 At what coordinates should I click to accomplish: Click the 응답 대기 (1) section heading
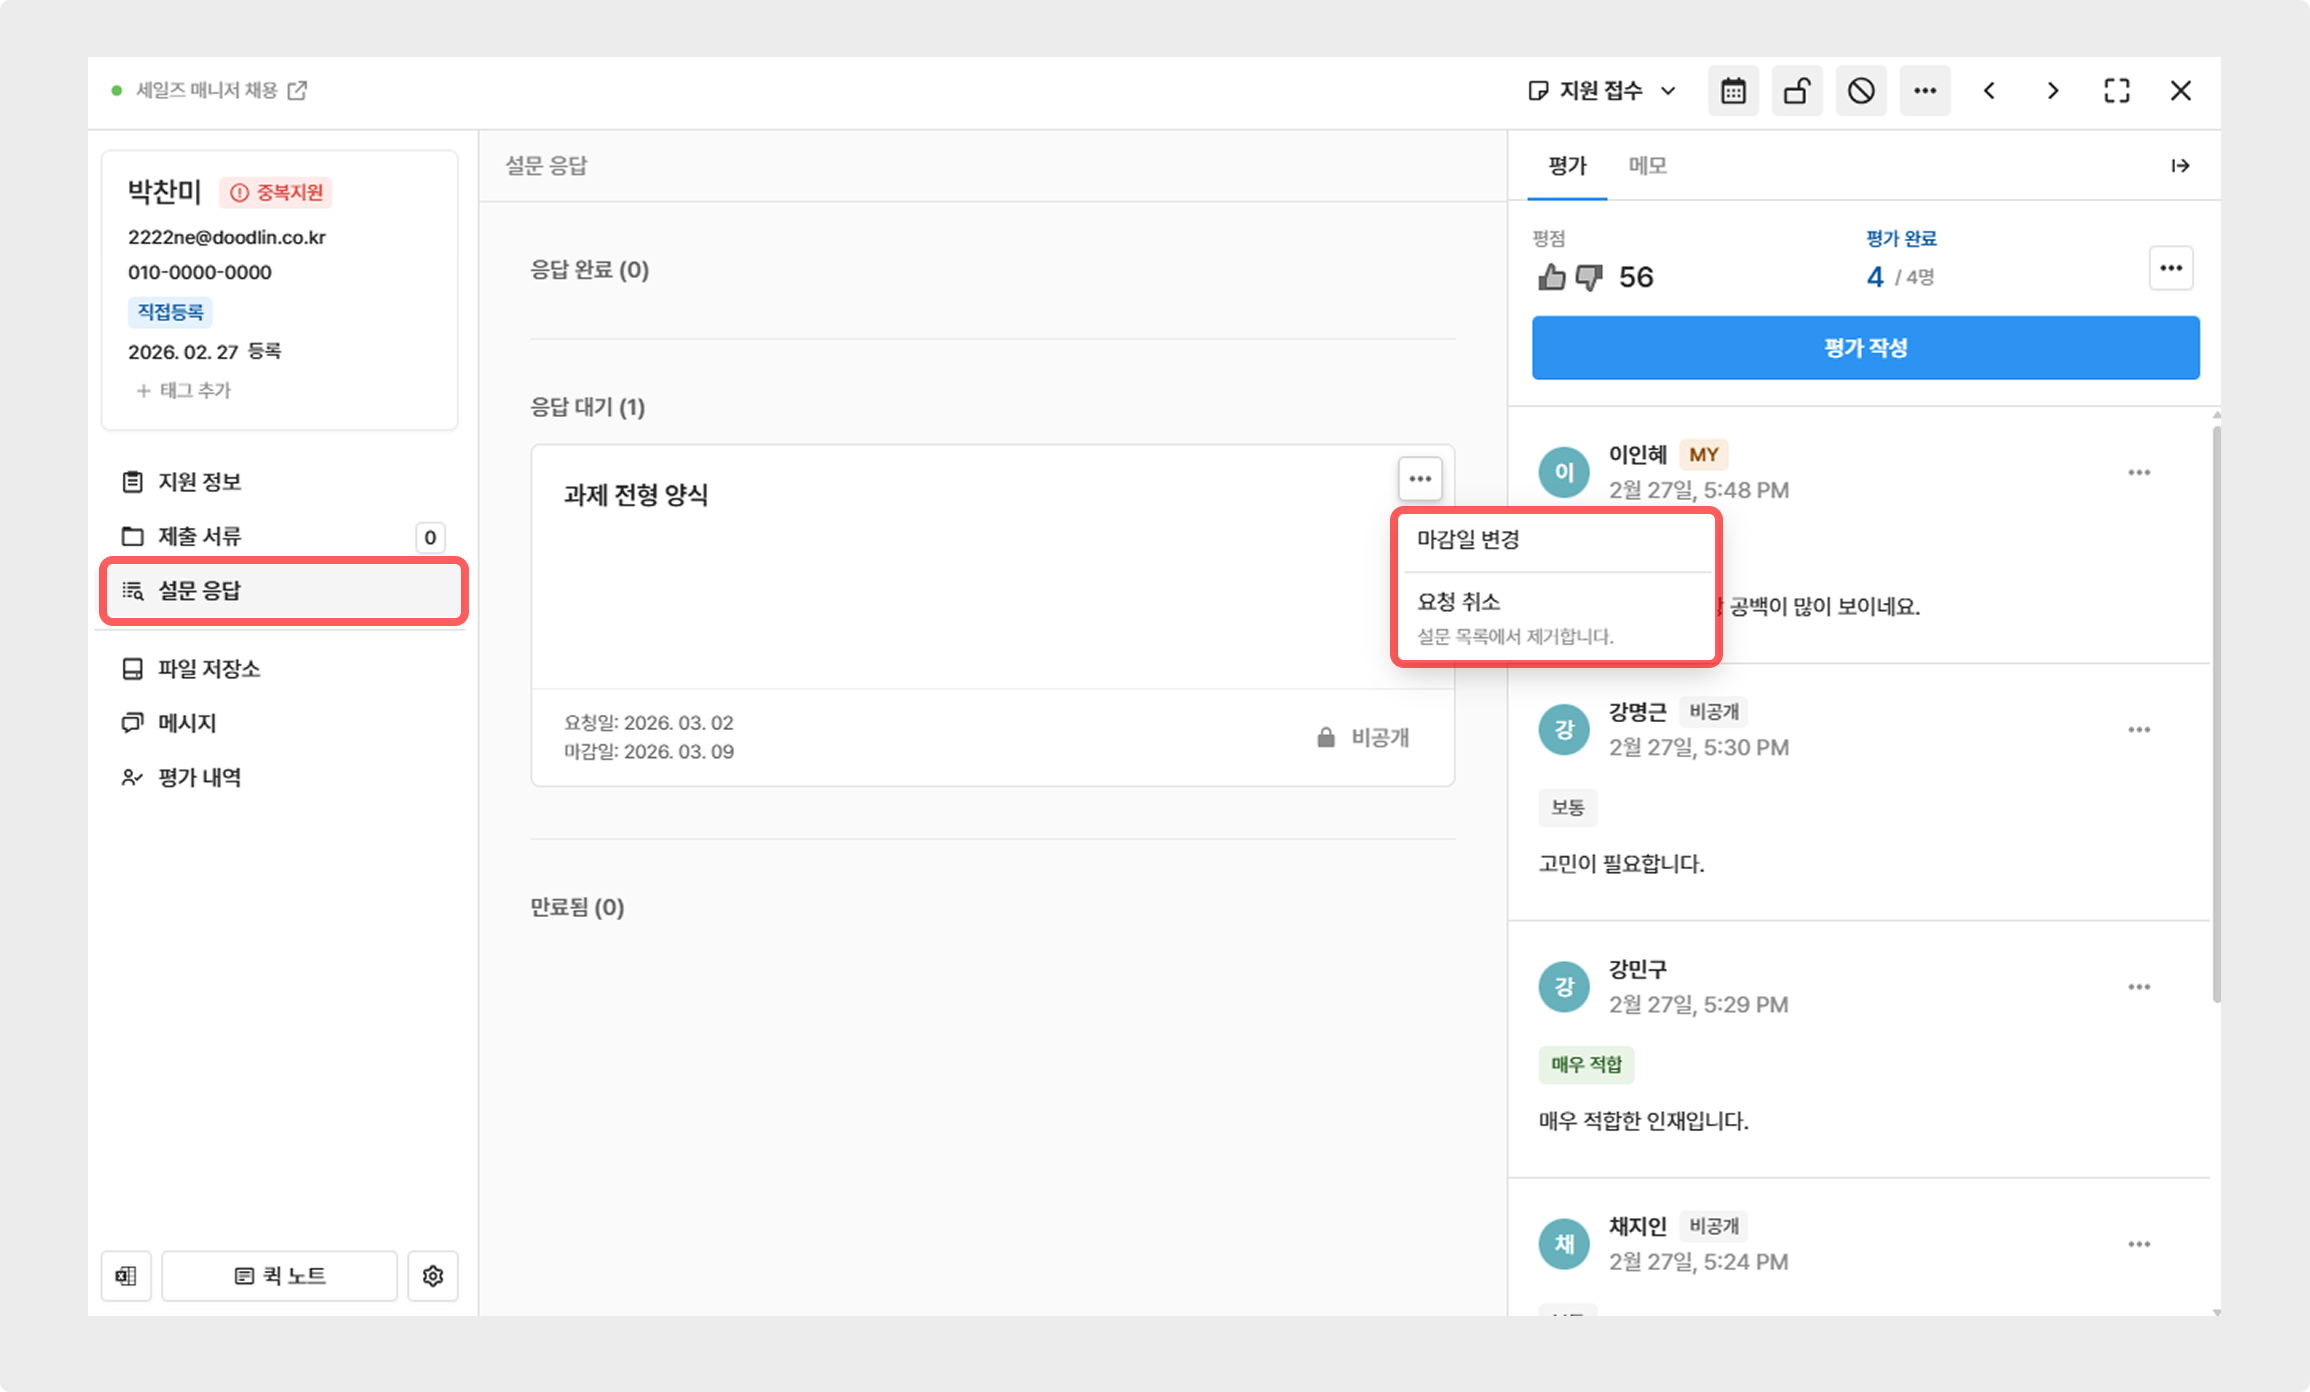tap(587, 407)
